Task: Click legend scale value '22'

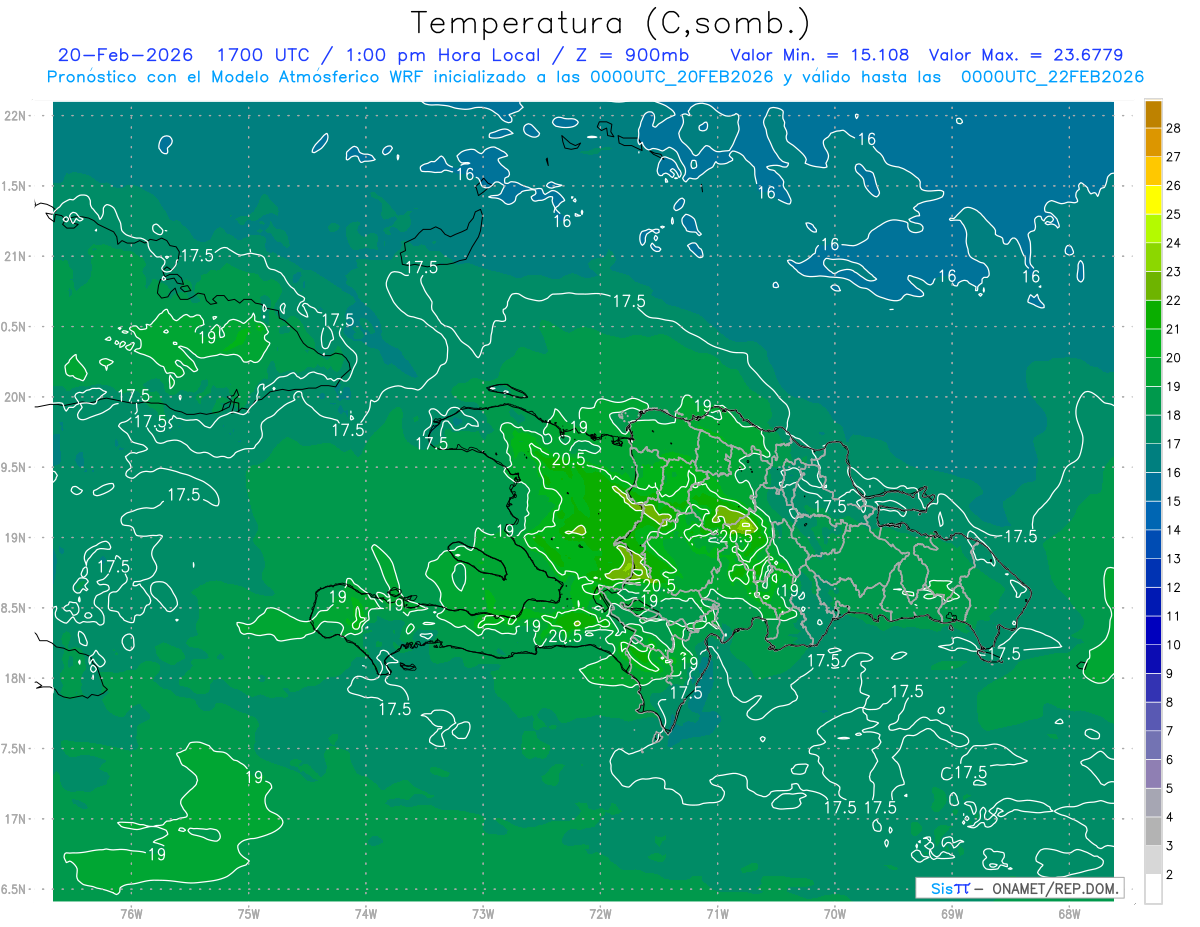Action: pos(1174,301)
